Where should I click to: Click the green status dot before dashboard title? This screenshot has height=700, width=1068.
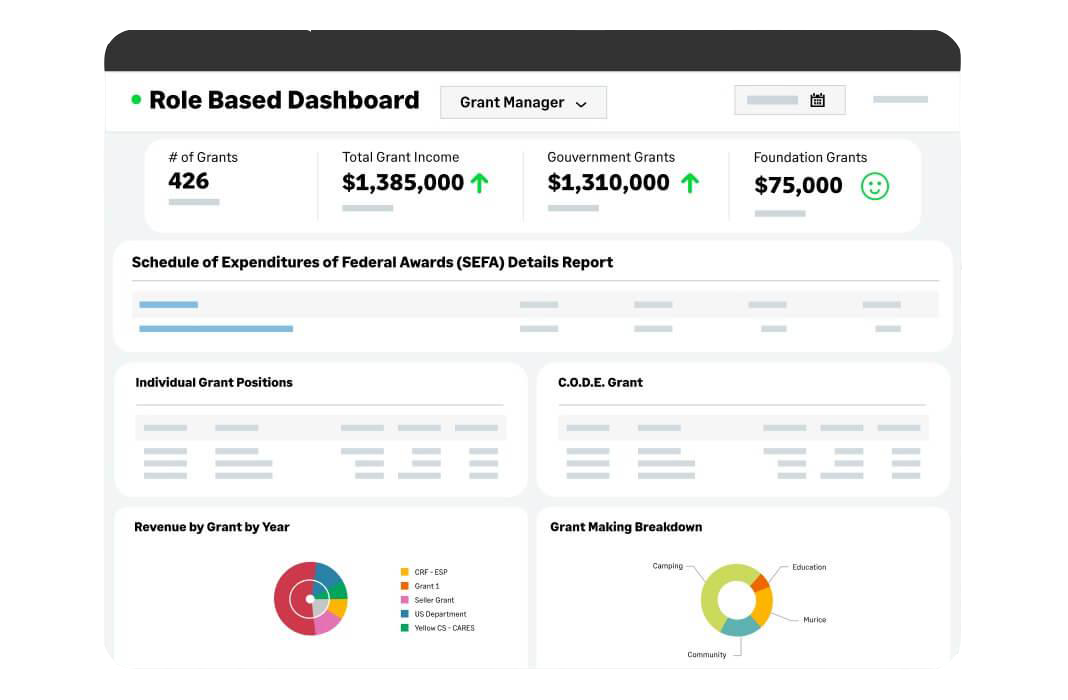click(136, 100)
